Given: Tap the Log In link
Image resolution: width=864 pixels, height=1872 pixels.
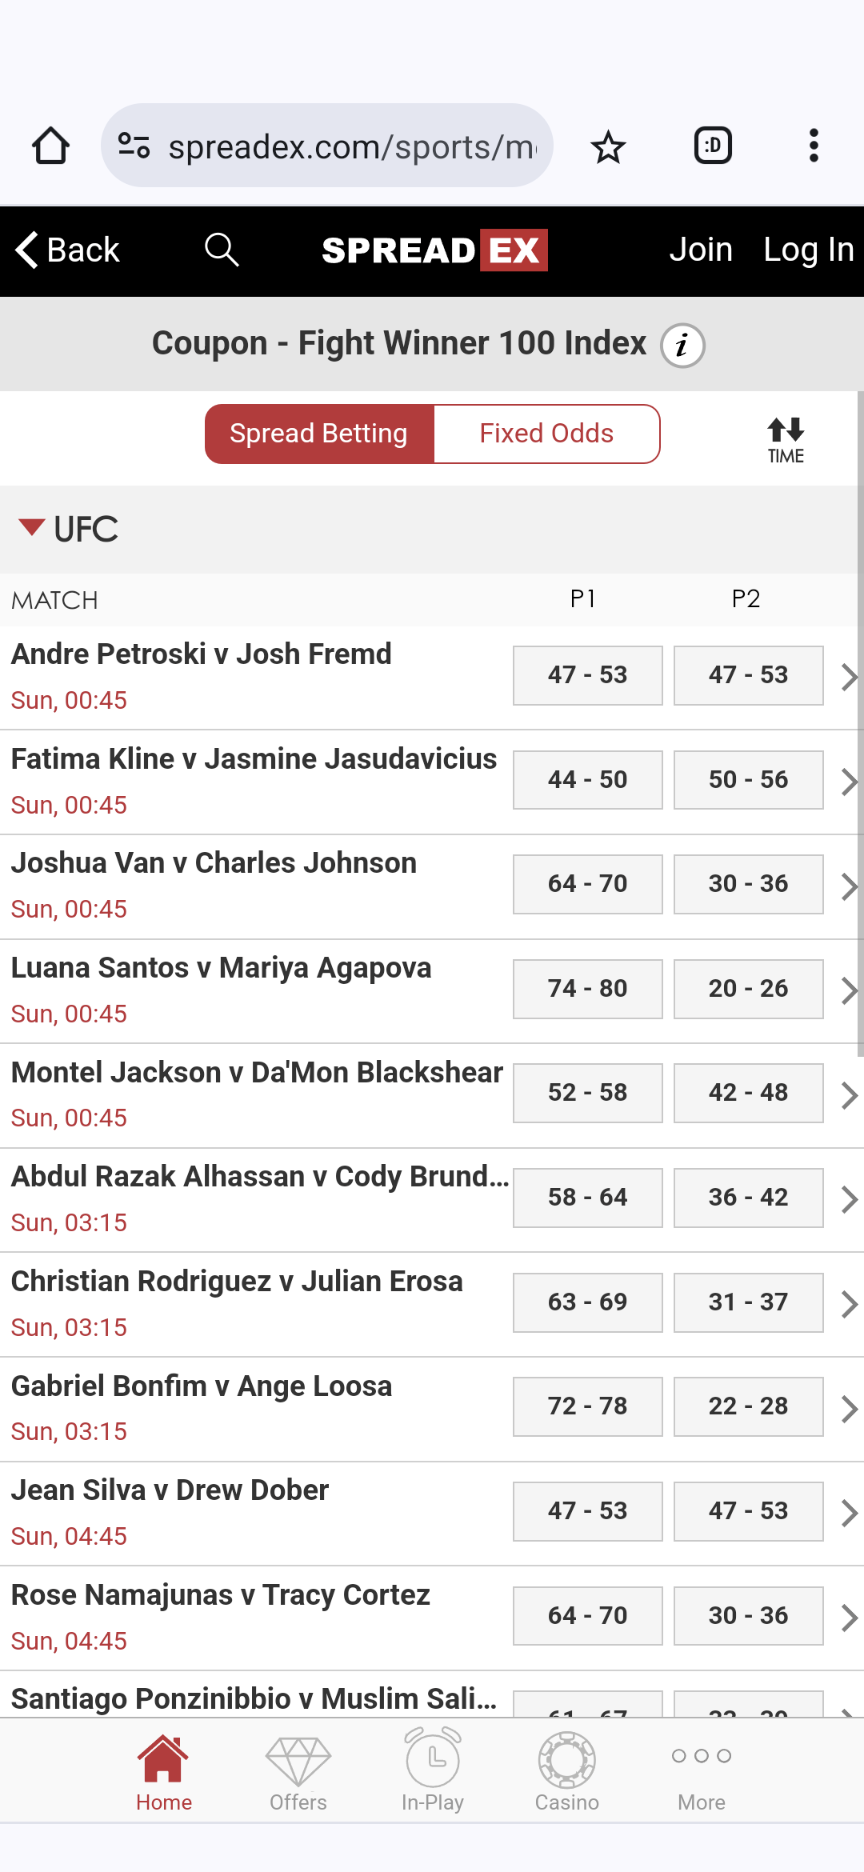Looking at the screenshot, I should [x=807, y=250].
